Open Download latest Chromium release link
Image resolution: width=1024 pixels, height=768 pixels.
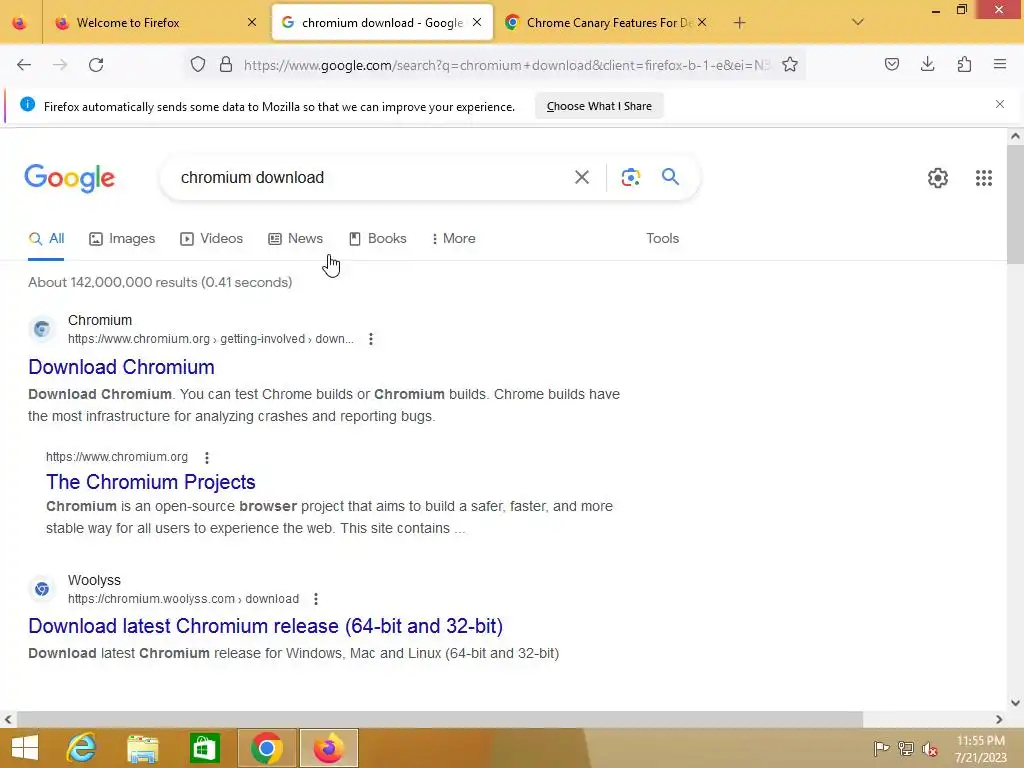(266, 626)
